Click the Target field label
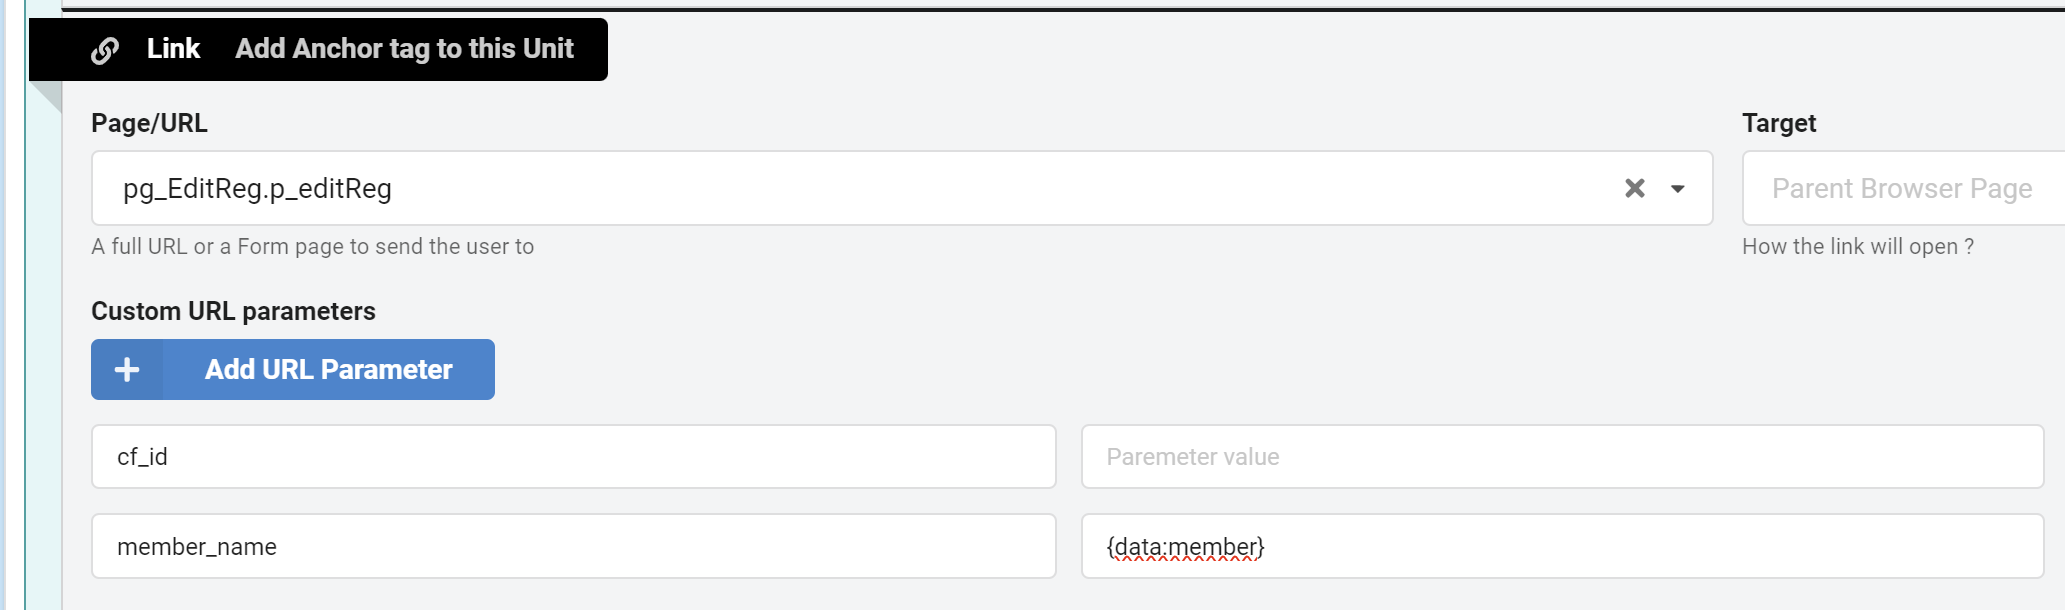 pyautogui.click(x=1778, y=123)
